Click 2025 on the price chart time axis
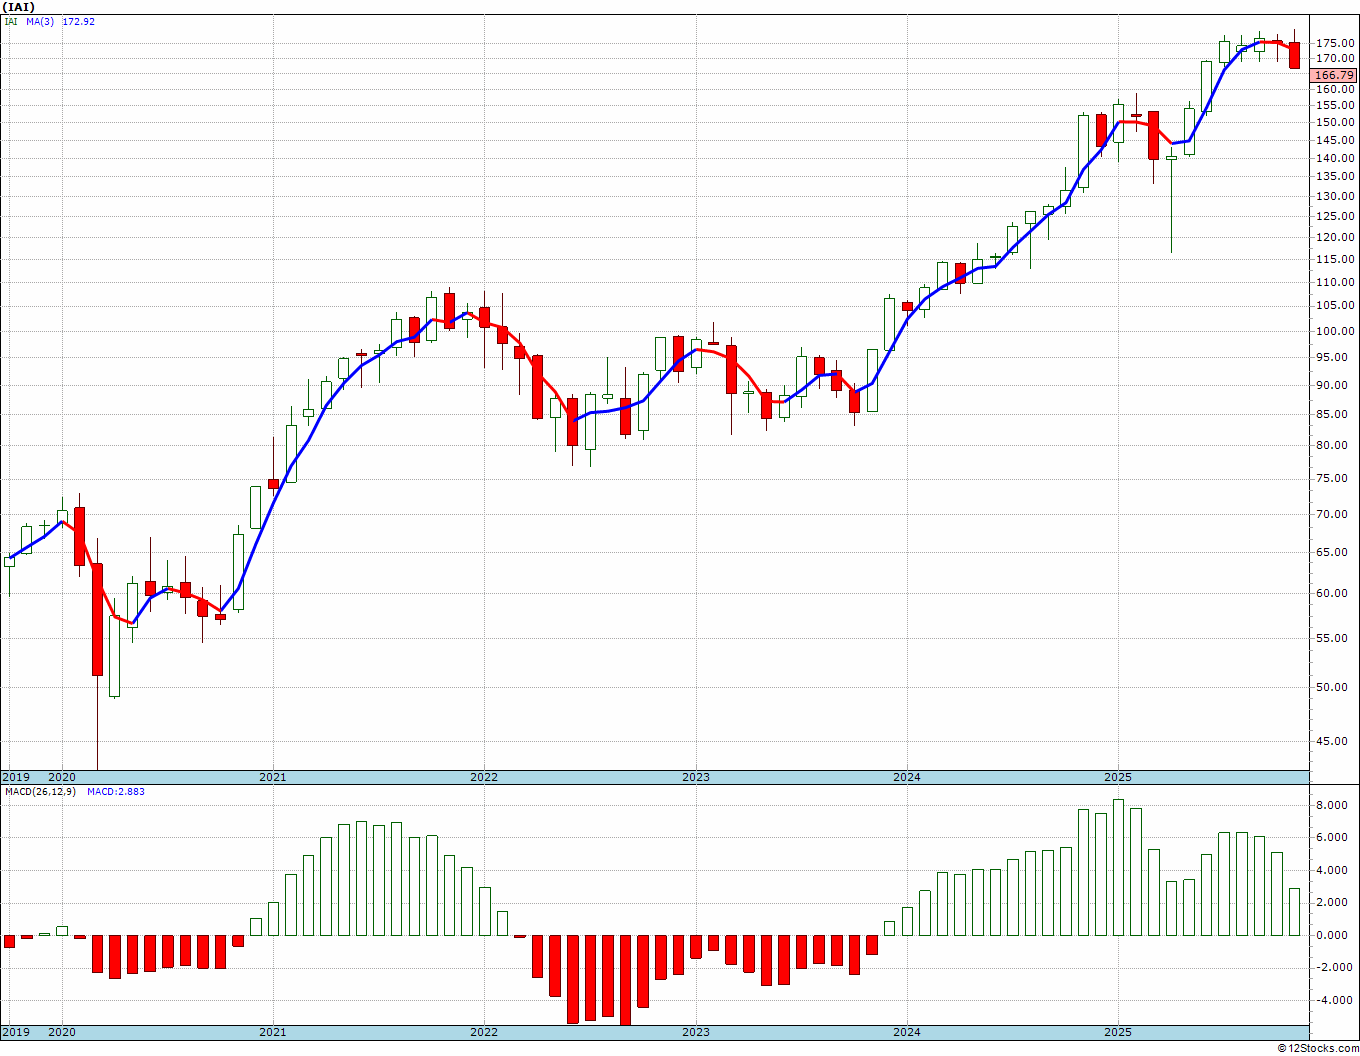This screenshot has height=1056, width=1360. 1118,777
